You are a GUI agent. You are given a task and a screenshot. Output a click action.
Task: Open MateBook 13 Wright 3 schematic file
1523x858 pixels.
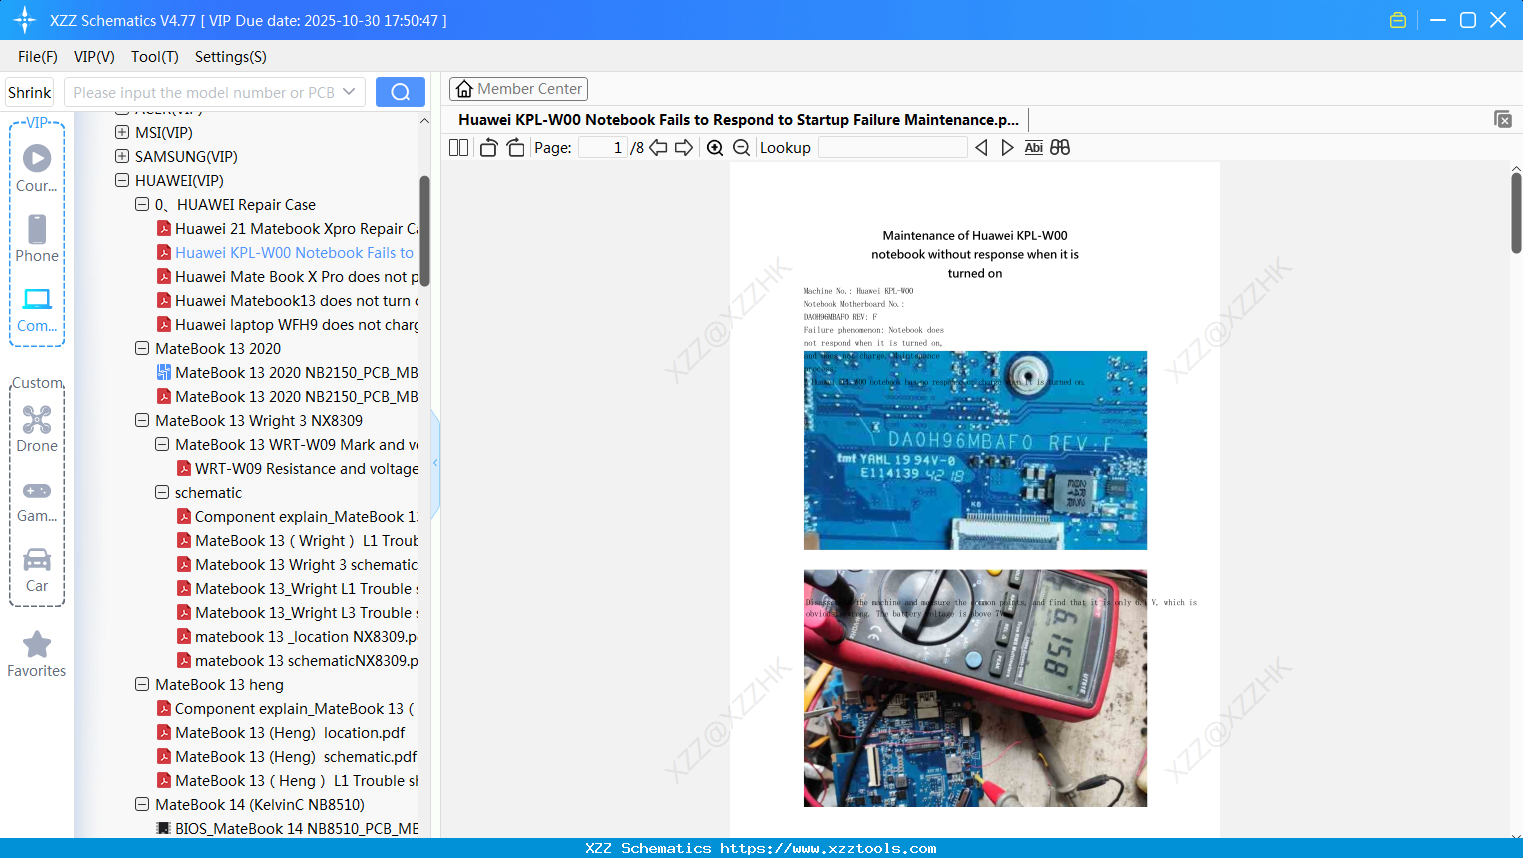[298, 565]
